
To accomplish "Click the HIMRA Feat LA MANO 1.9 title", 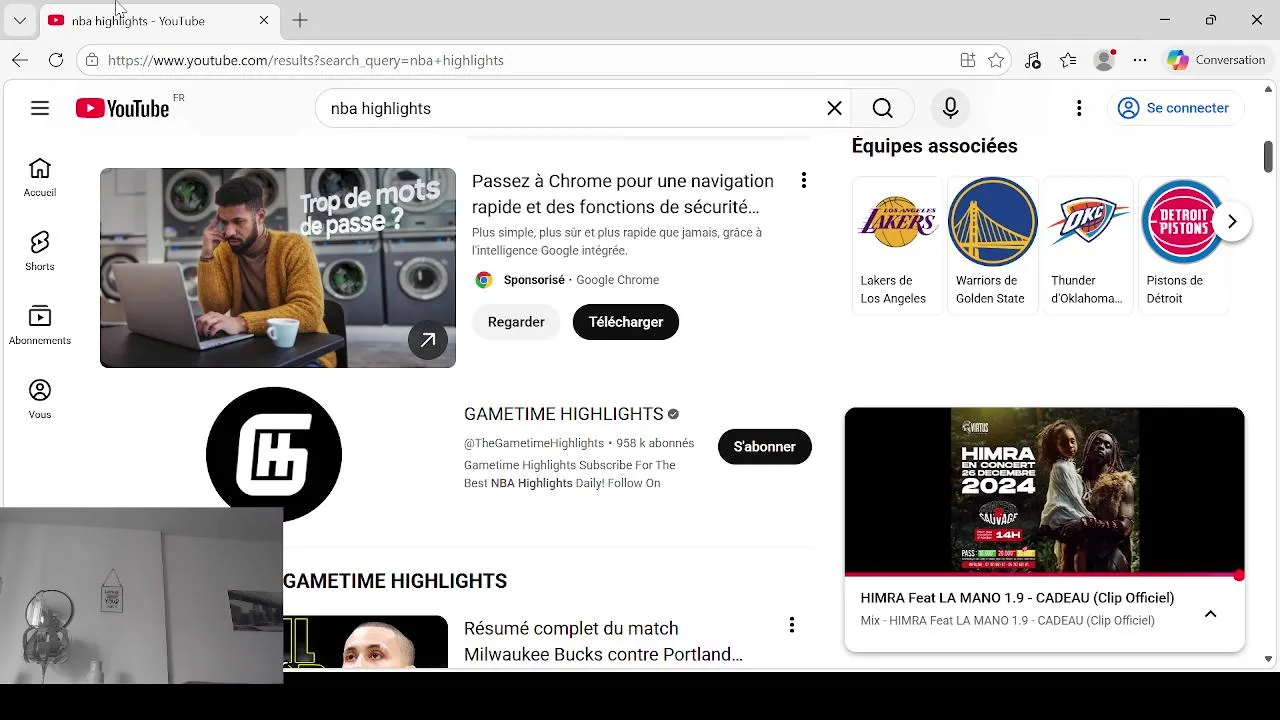I will coord(1017,598).
